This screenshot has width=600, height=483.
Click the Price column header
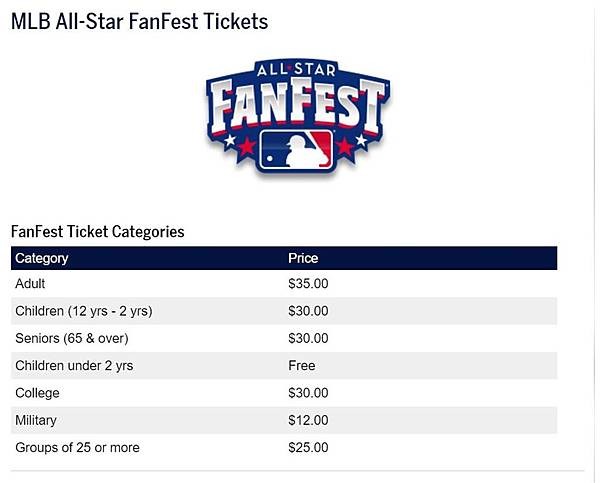point(303,258)
